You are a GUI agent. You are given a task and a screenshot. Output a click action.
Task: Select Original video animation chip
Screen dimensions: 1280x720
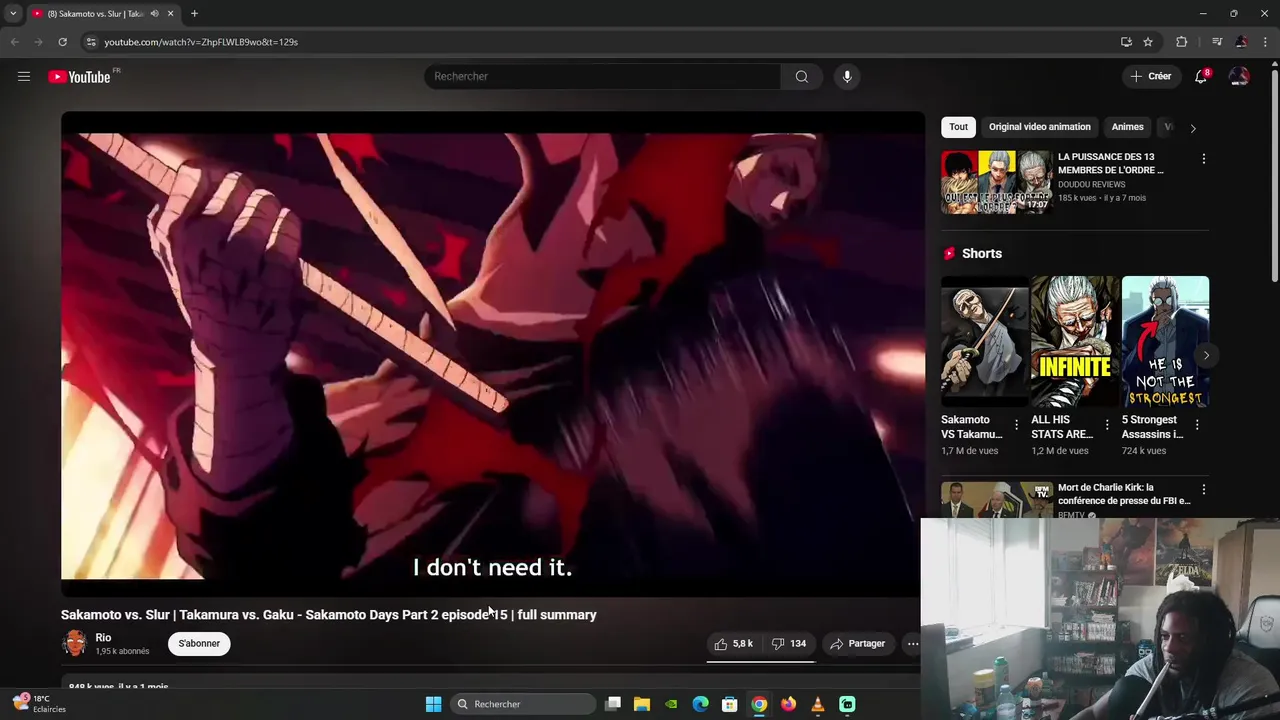tap(1039, 127)
